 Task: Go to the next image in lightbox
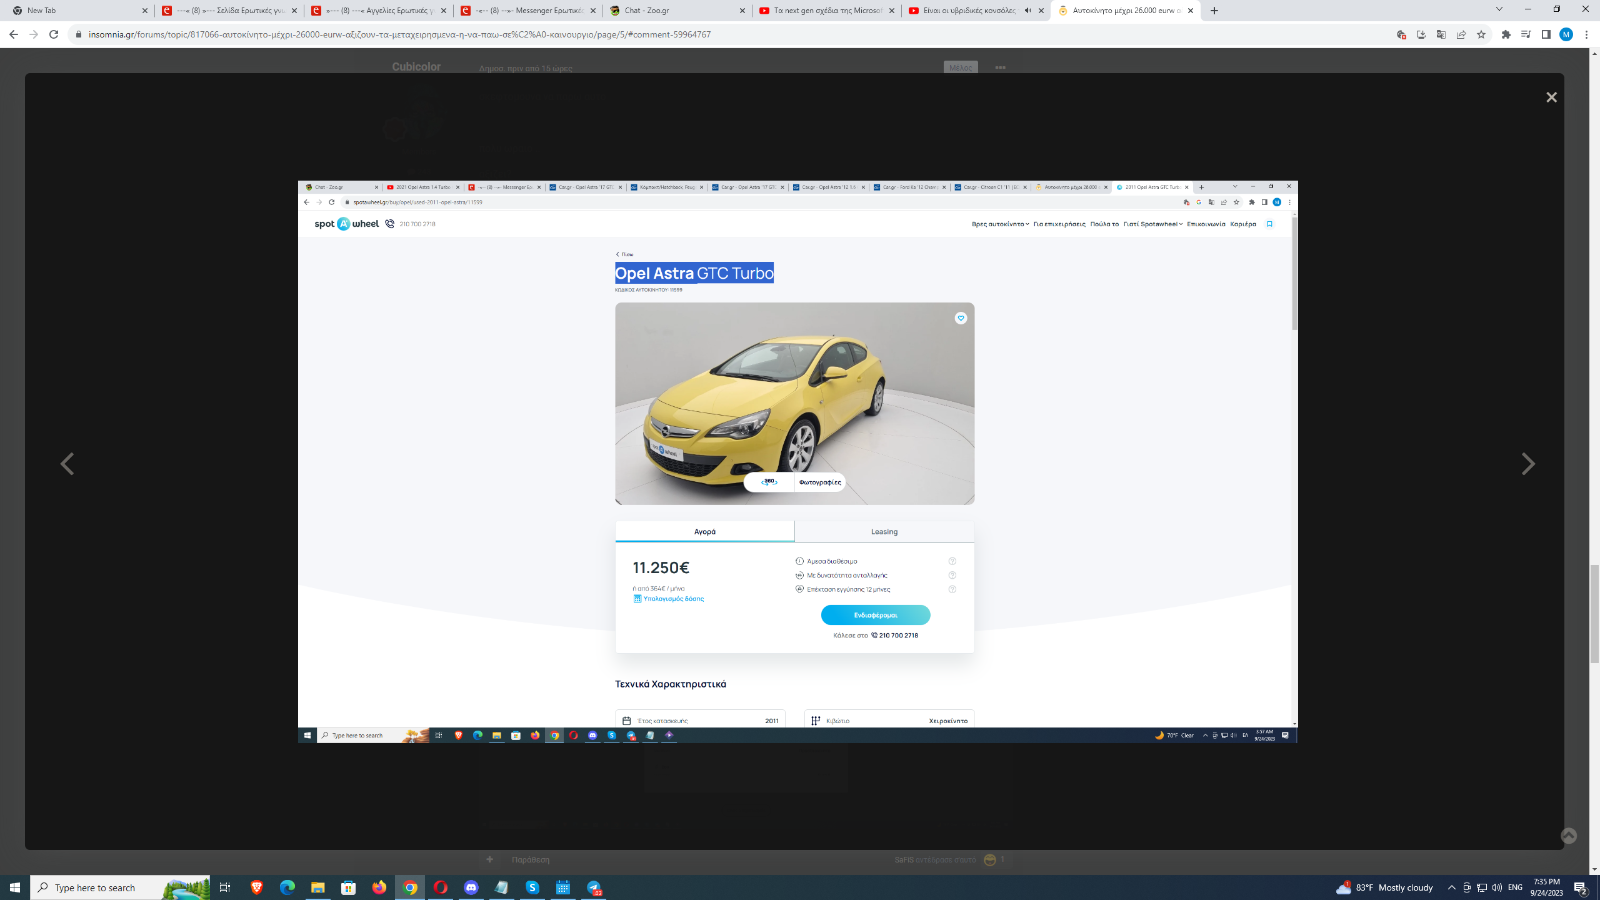tap(1528, 464)
